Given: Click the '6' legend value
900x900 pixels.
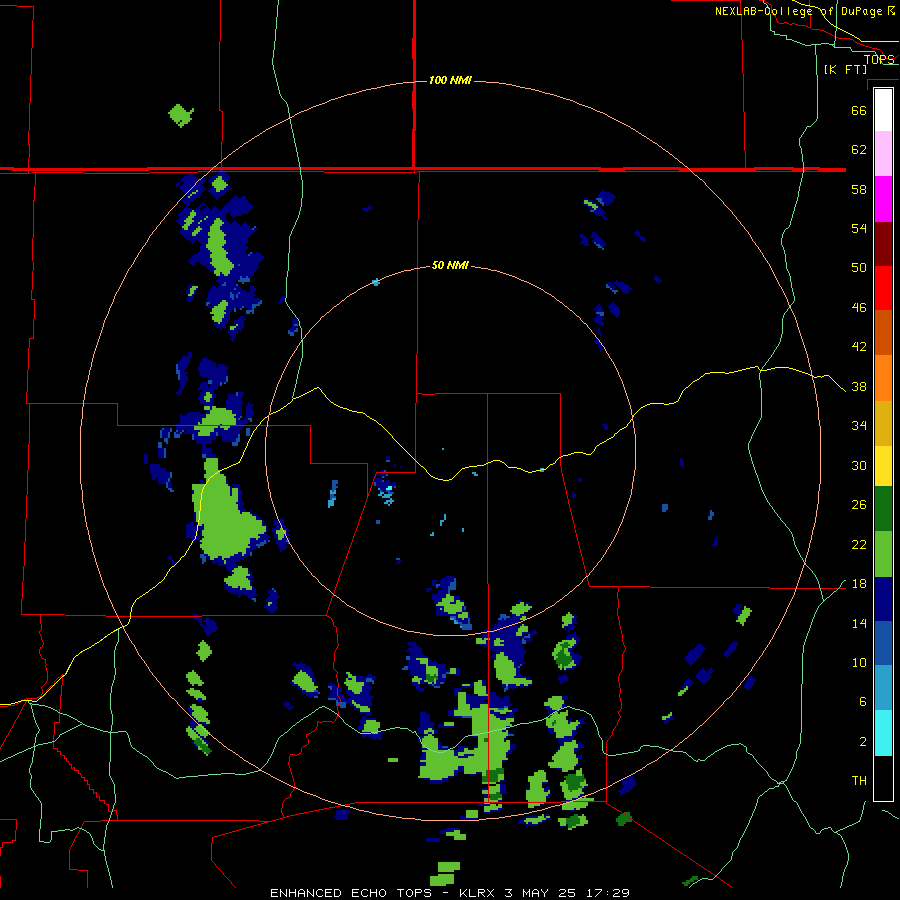Looking at the screenshot, I should pos(863,702).
